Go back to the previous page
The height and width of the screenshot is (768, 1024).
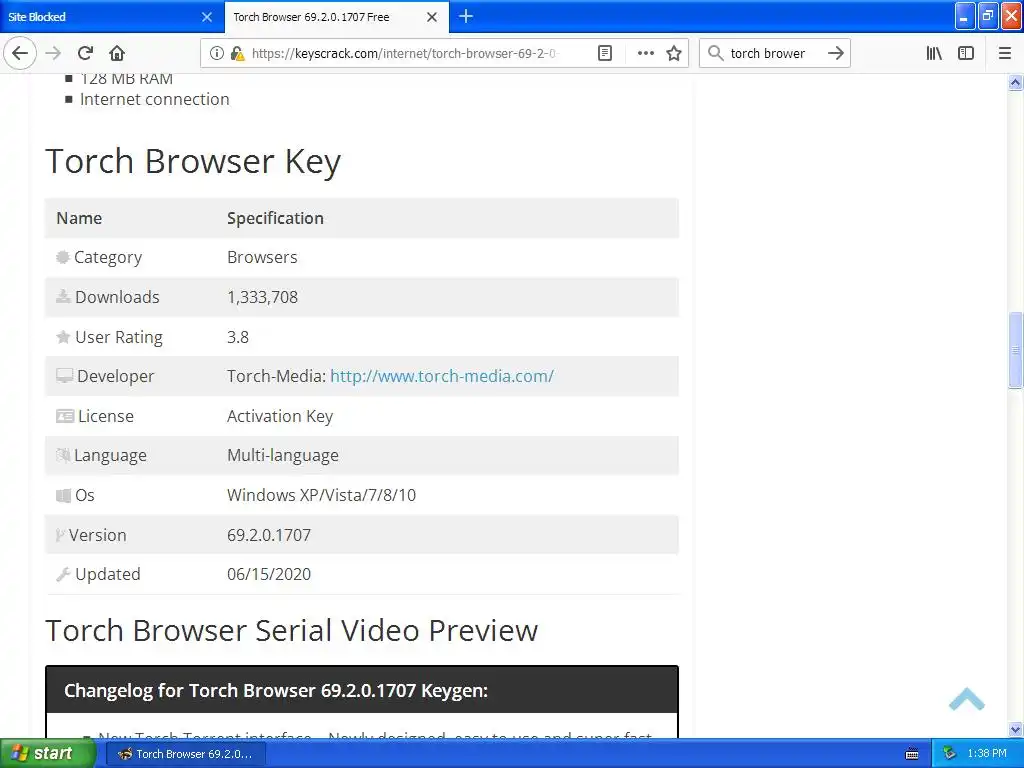point(20,53)
